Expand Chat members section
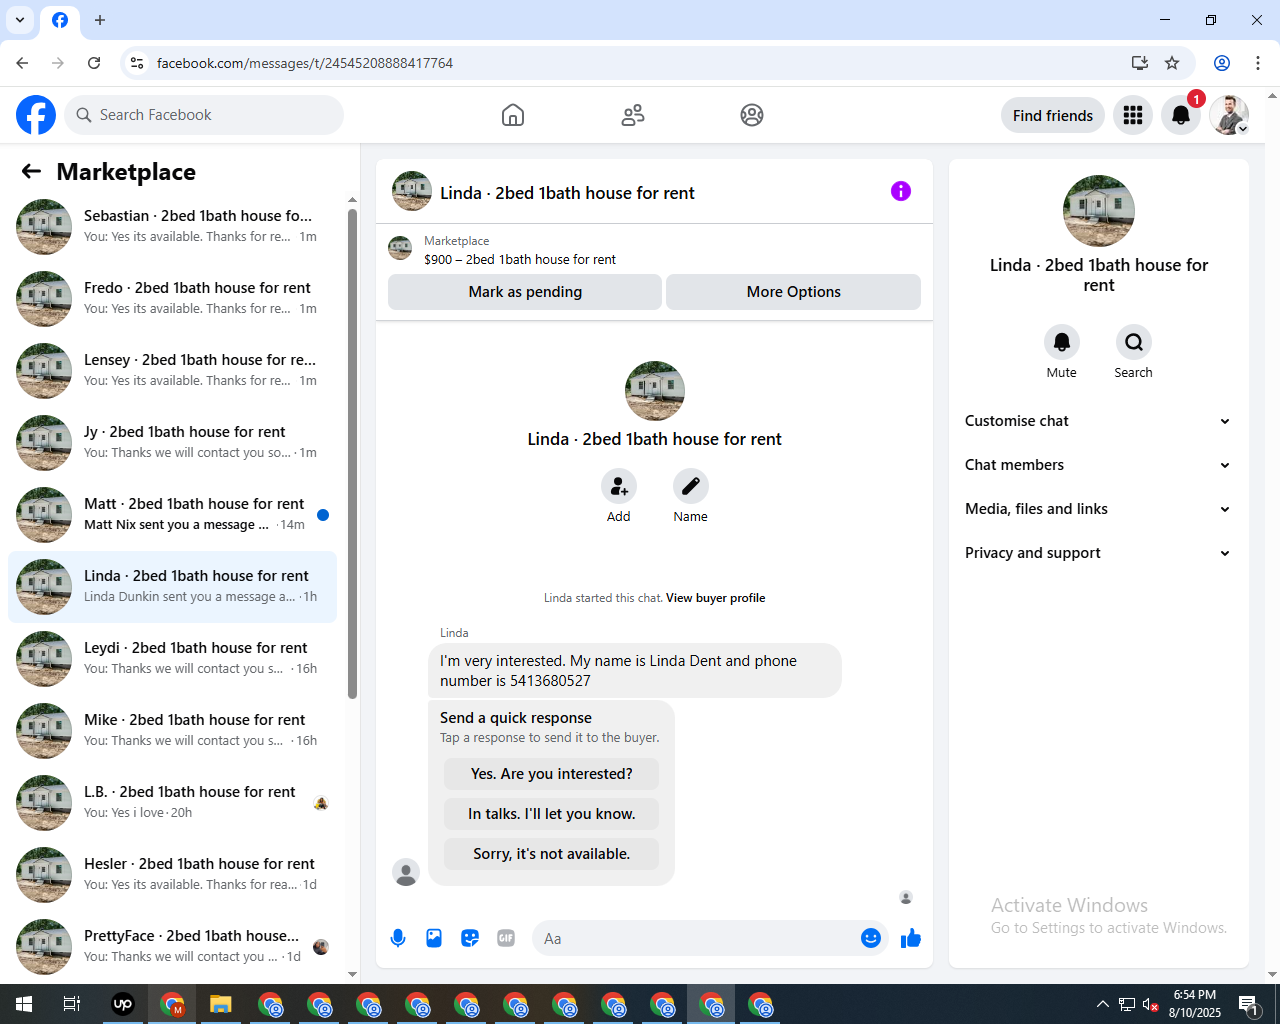This screenshot has height=1024, width=1280. (1098, 465)
